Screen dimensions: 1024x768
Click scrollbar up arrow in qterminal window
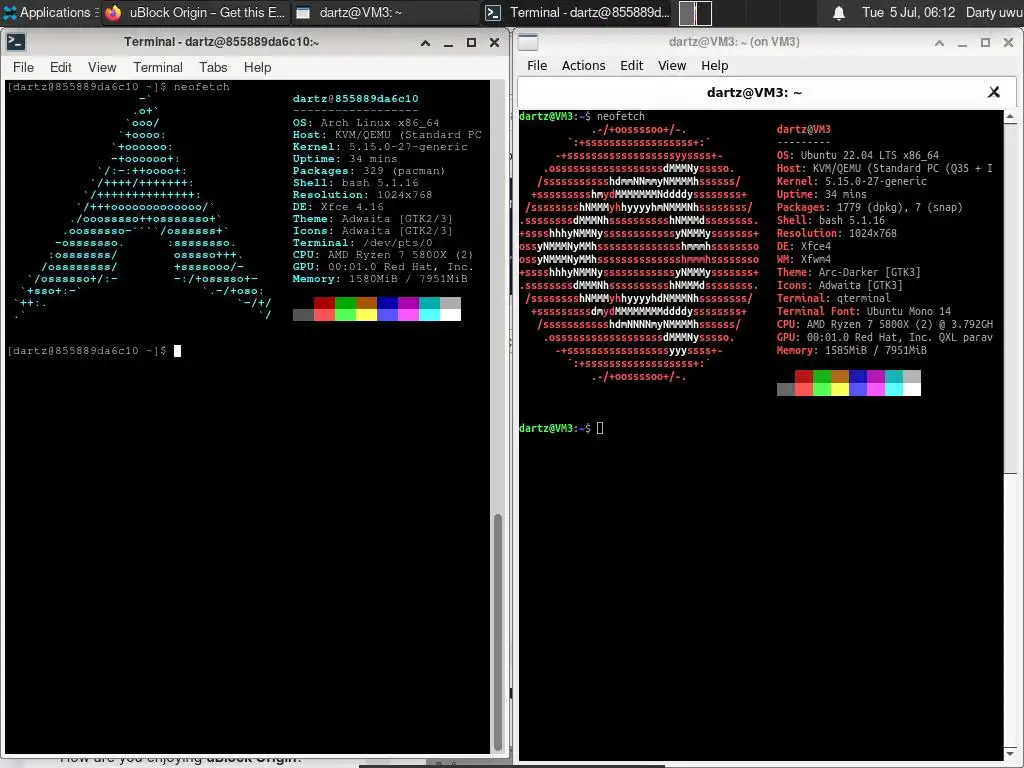pos(1010,117)
